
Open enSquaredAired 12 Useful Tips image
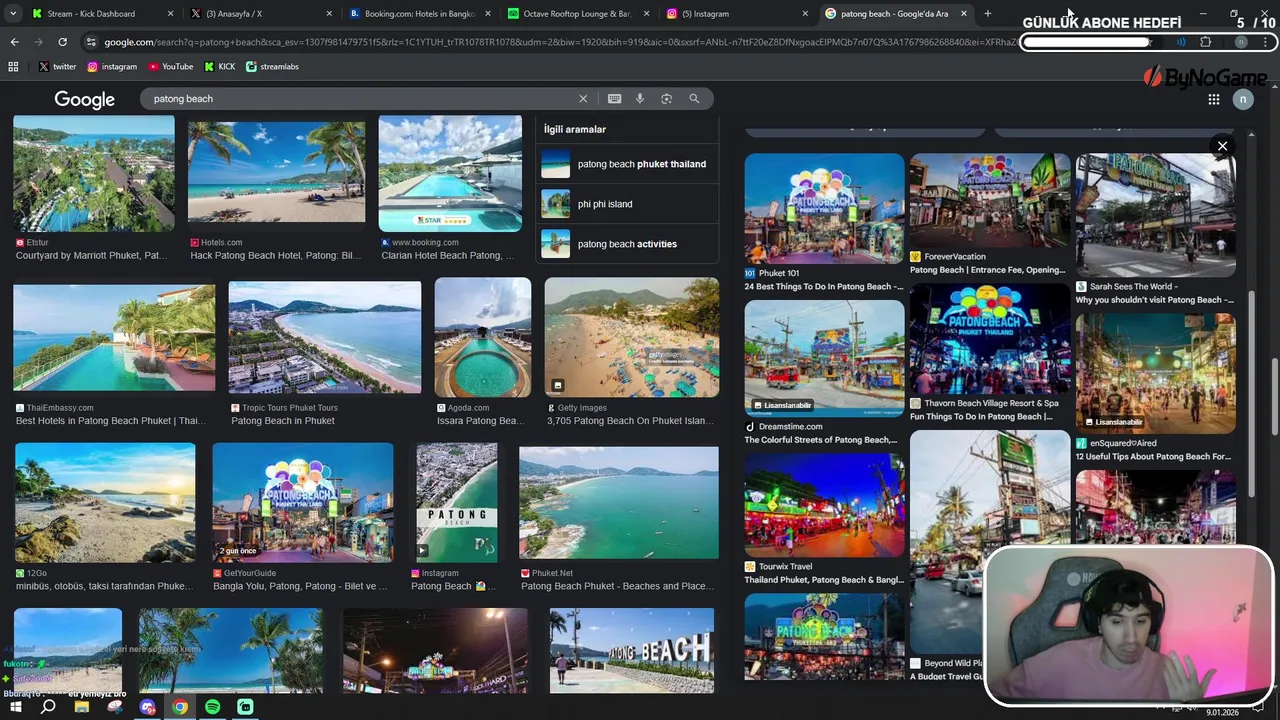[x=1156, y=373]
